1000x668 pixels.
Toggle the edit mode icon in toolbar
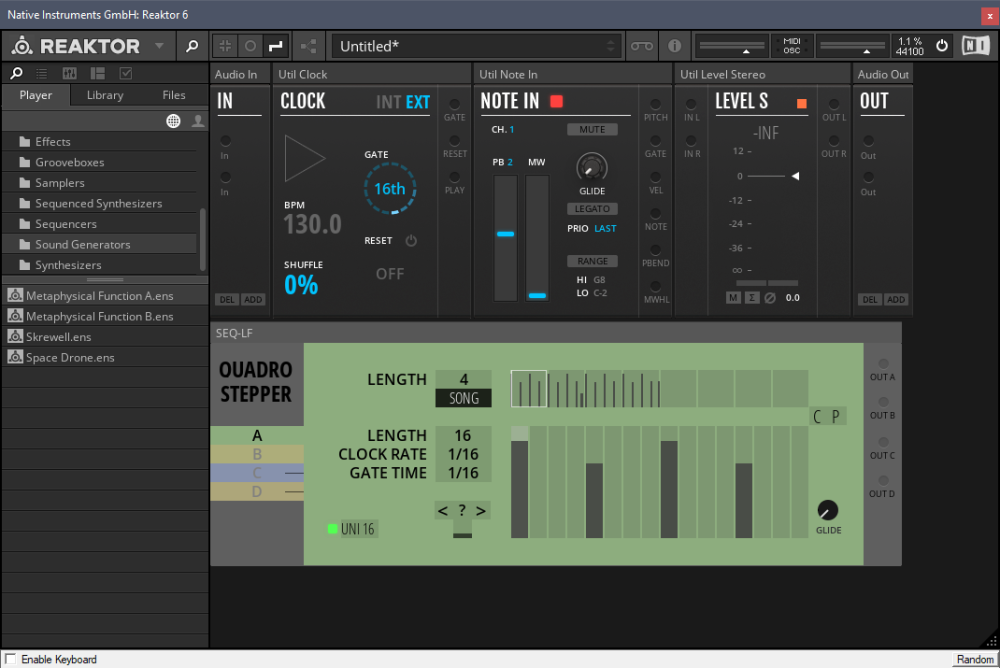click(276, 46)
